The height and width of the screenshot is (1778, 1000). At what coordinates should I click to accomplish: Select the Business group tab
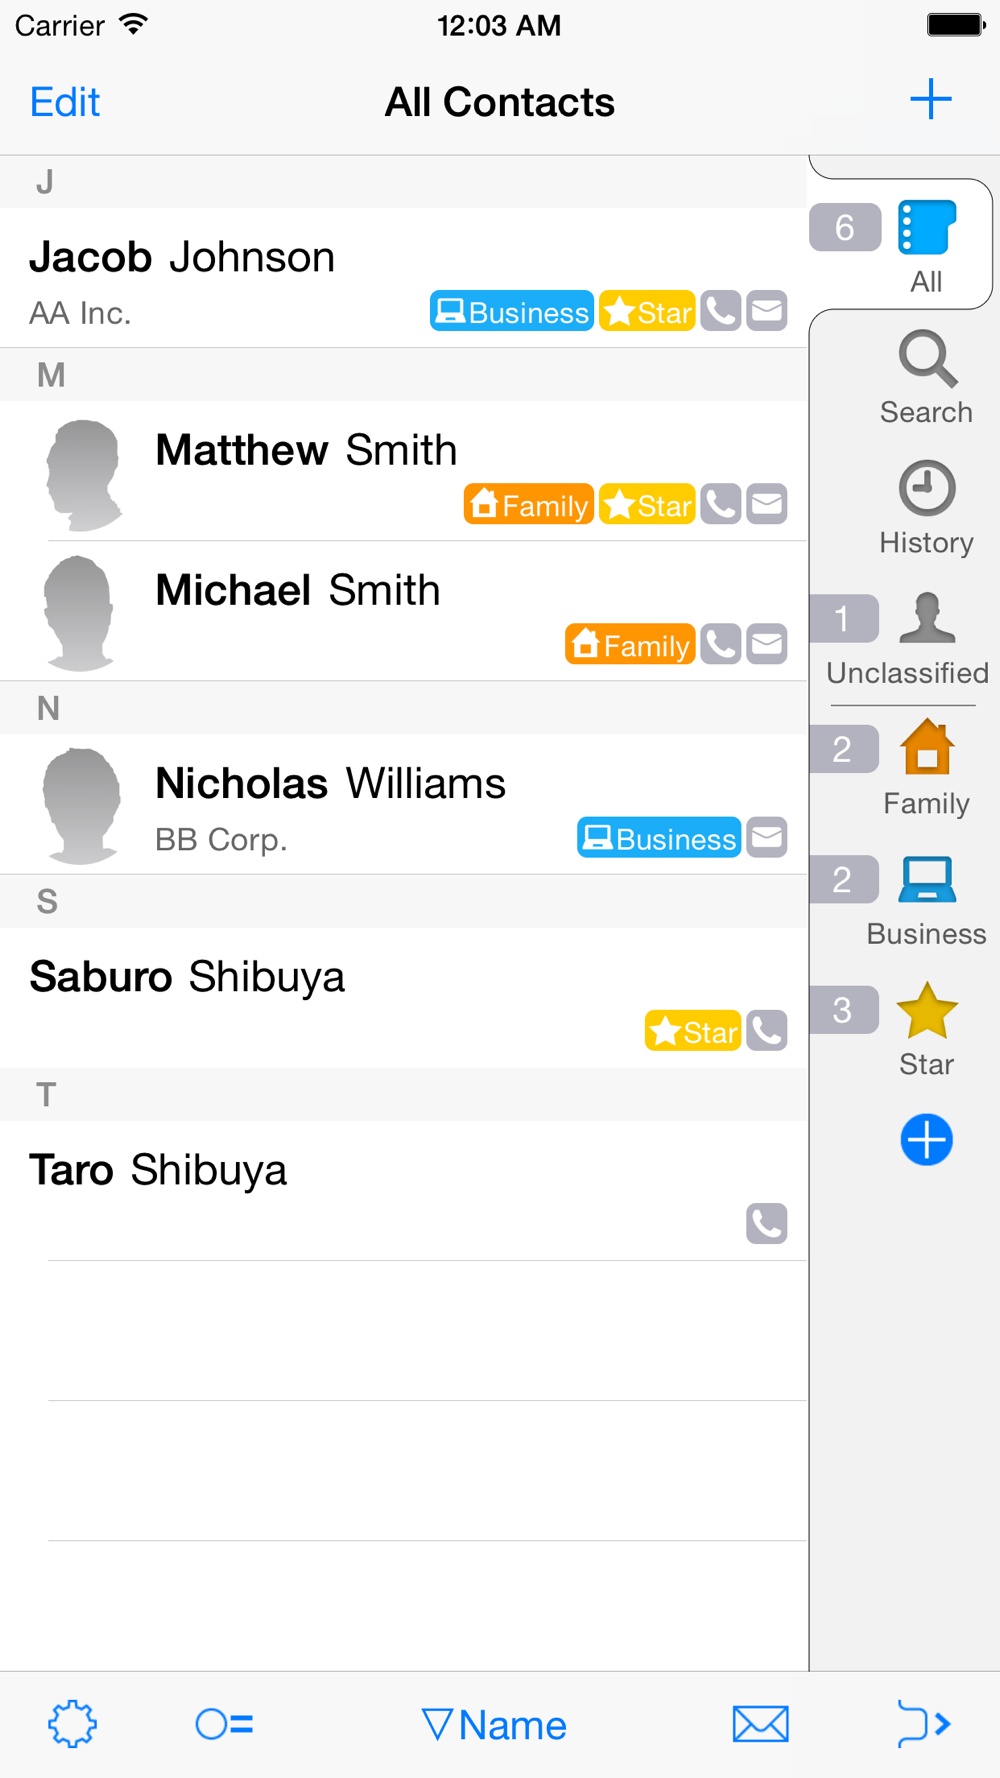926,900
